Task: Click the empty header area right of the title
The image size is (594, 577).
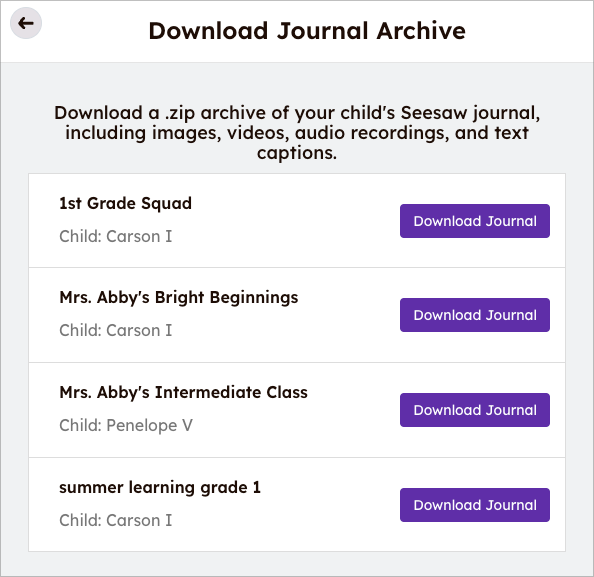Action: (530, 31)
